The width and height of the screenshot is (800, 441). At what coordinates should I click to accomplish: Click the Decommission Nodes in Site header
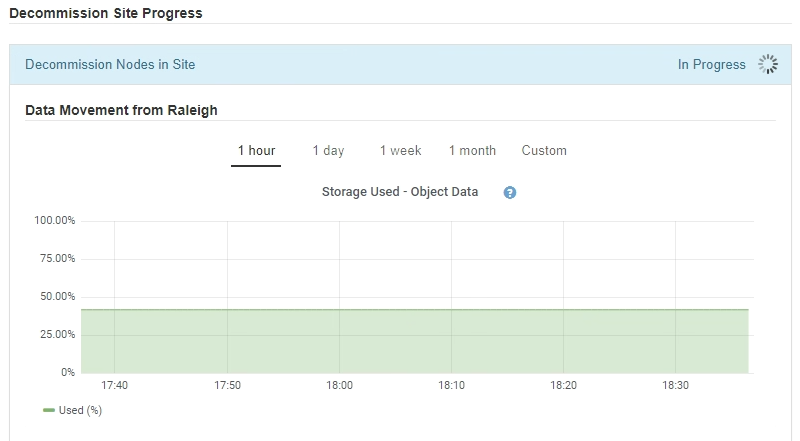pos(110,65)
